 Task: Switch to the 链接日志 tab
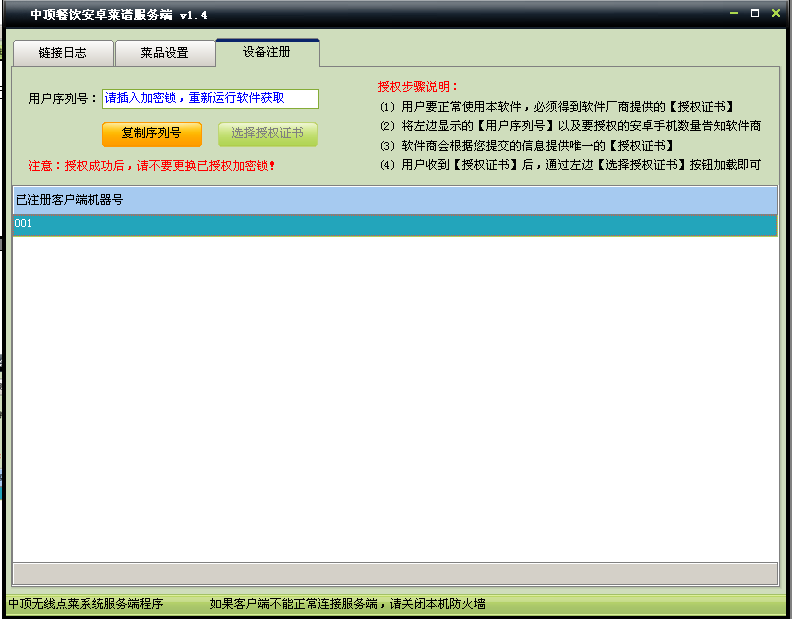[x=62, y=53]
